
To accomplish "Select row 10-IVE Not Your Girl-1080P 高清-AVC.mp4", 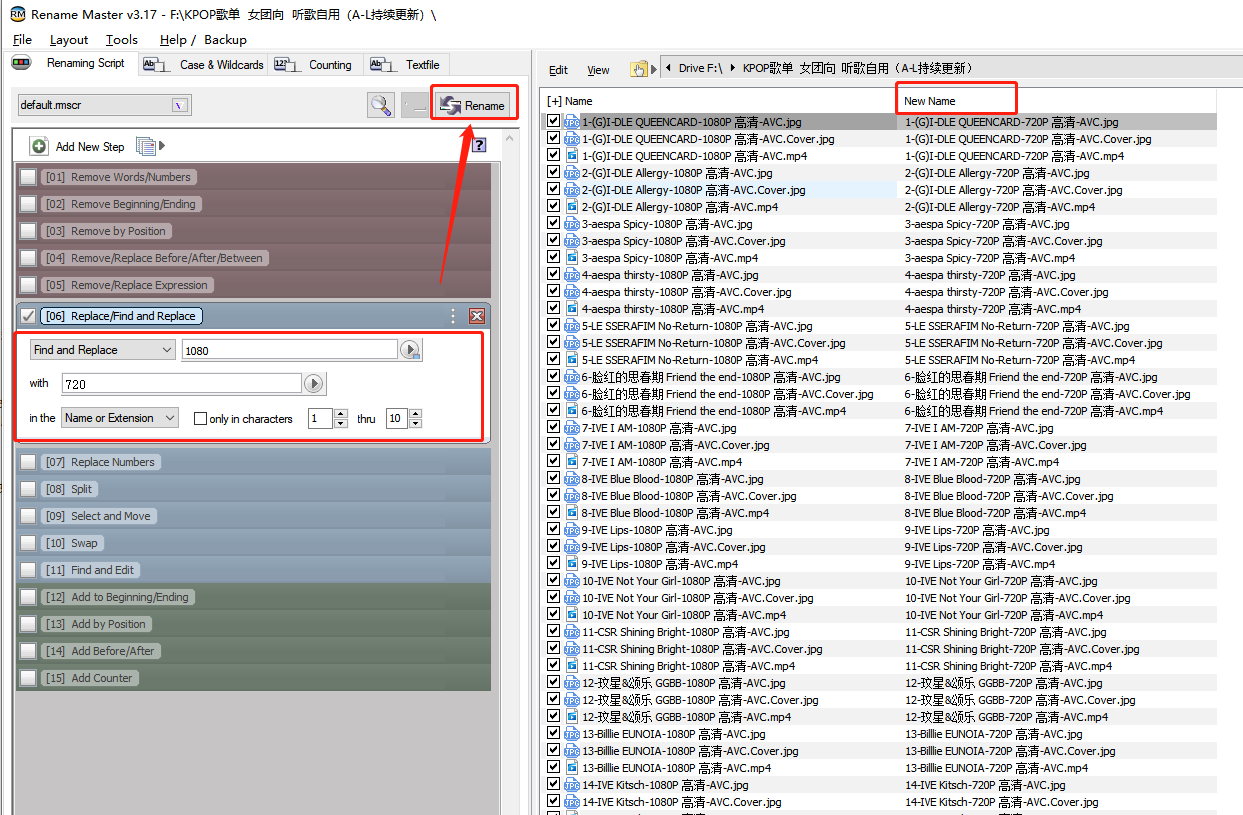I will pyautogui.click(x=880, y=615).
